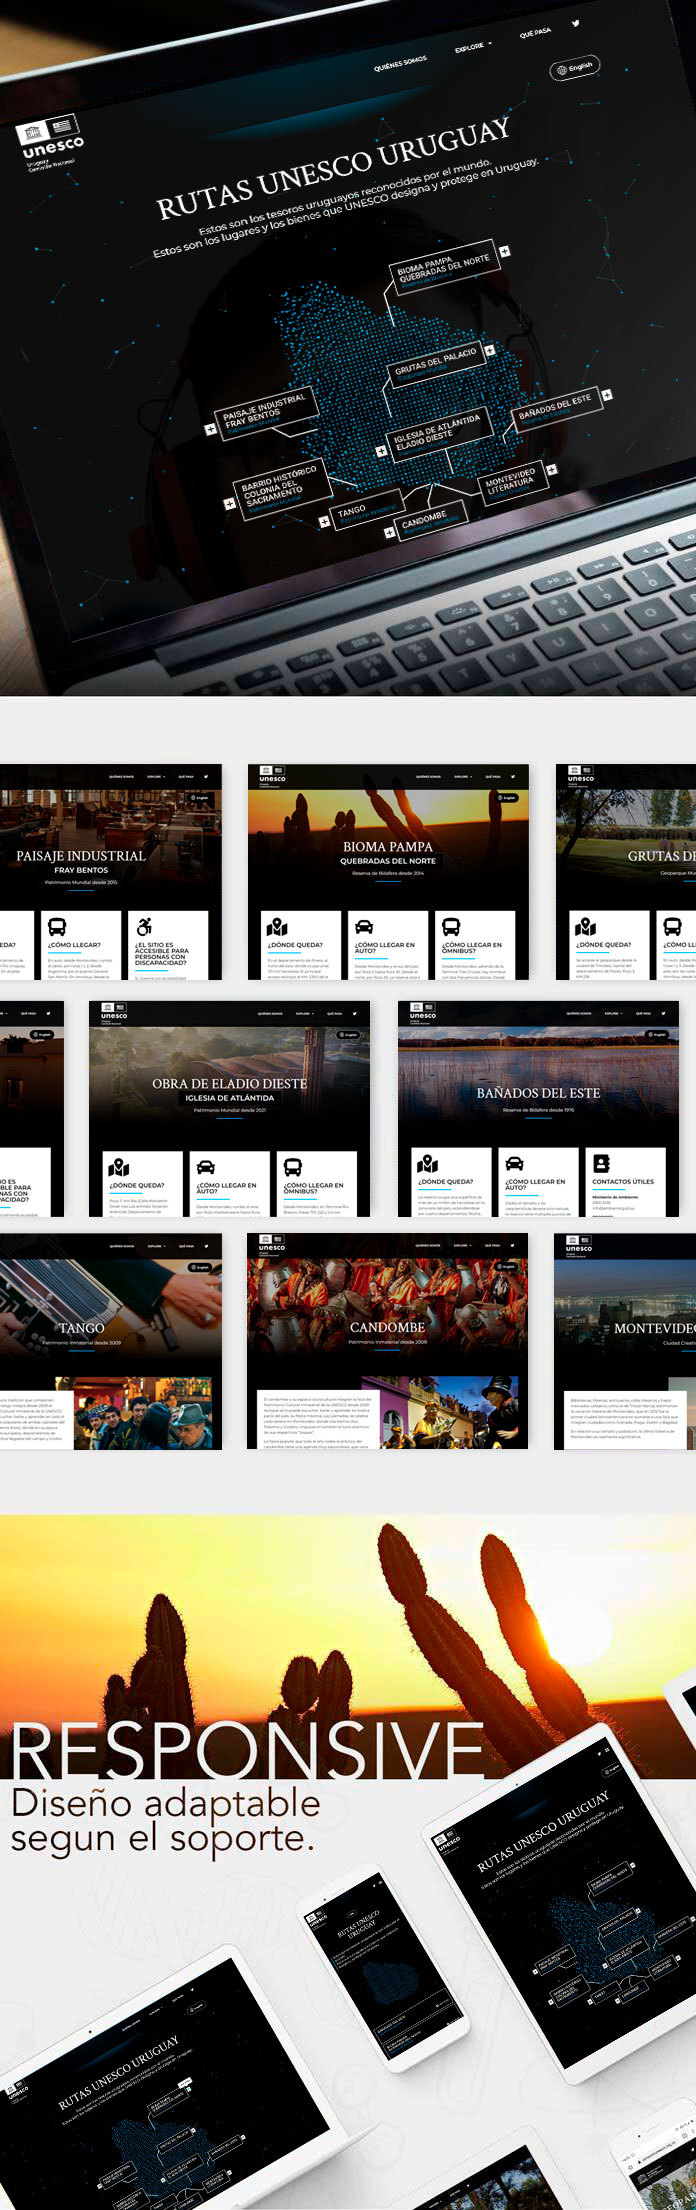Click English button on Obra de Eladio Dieste page

[349, 1035]
